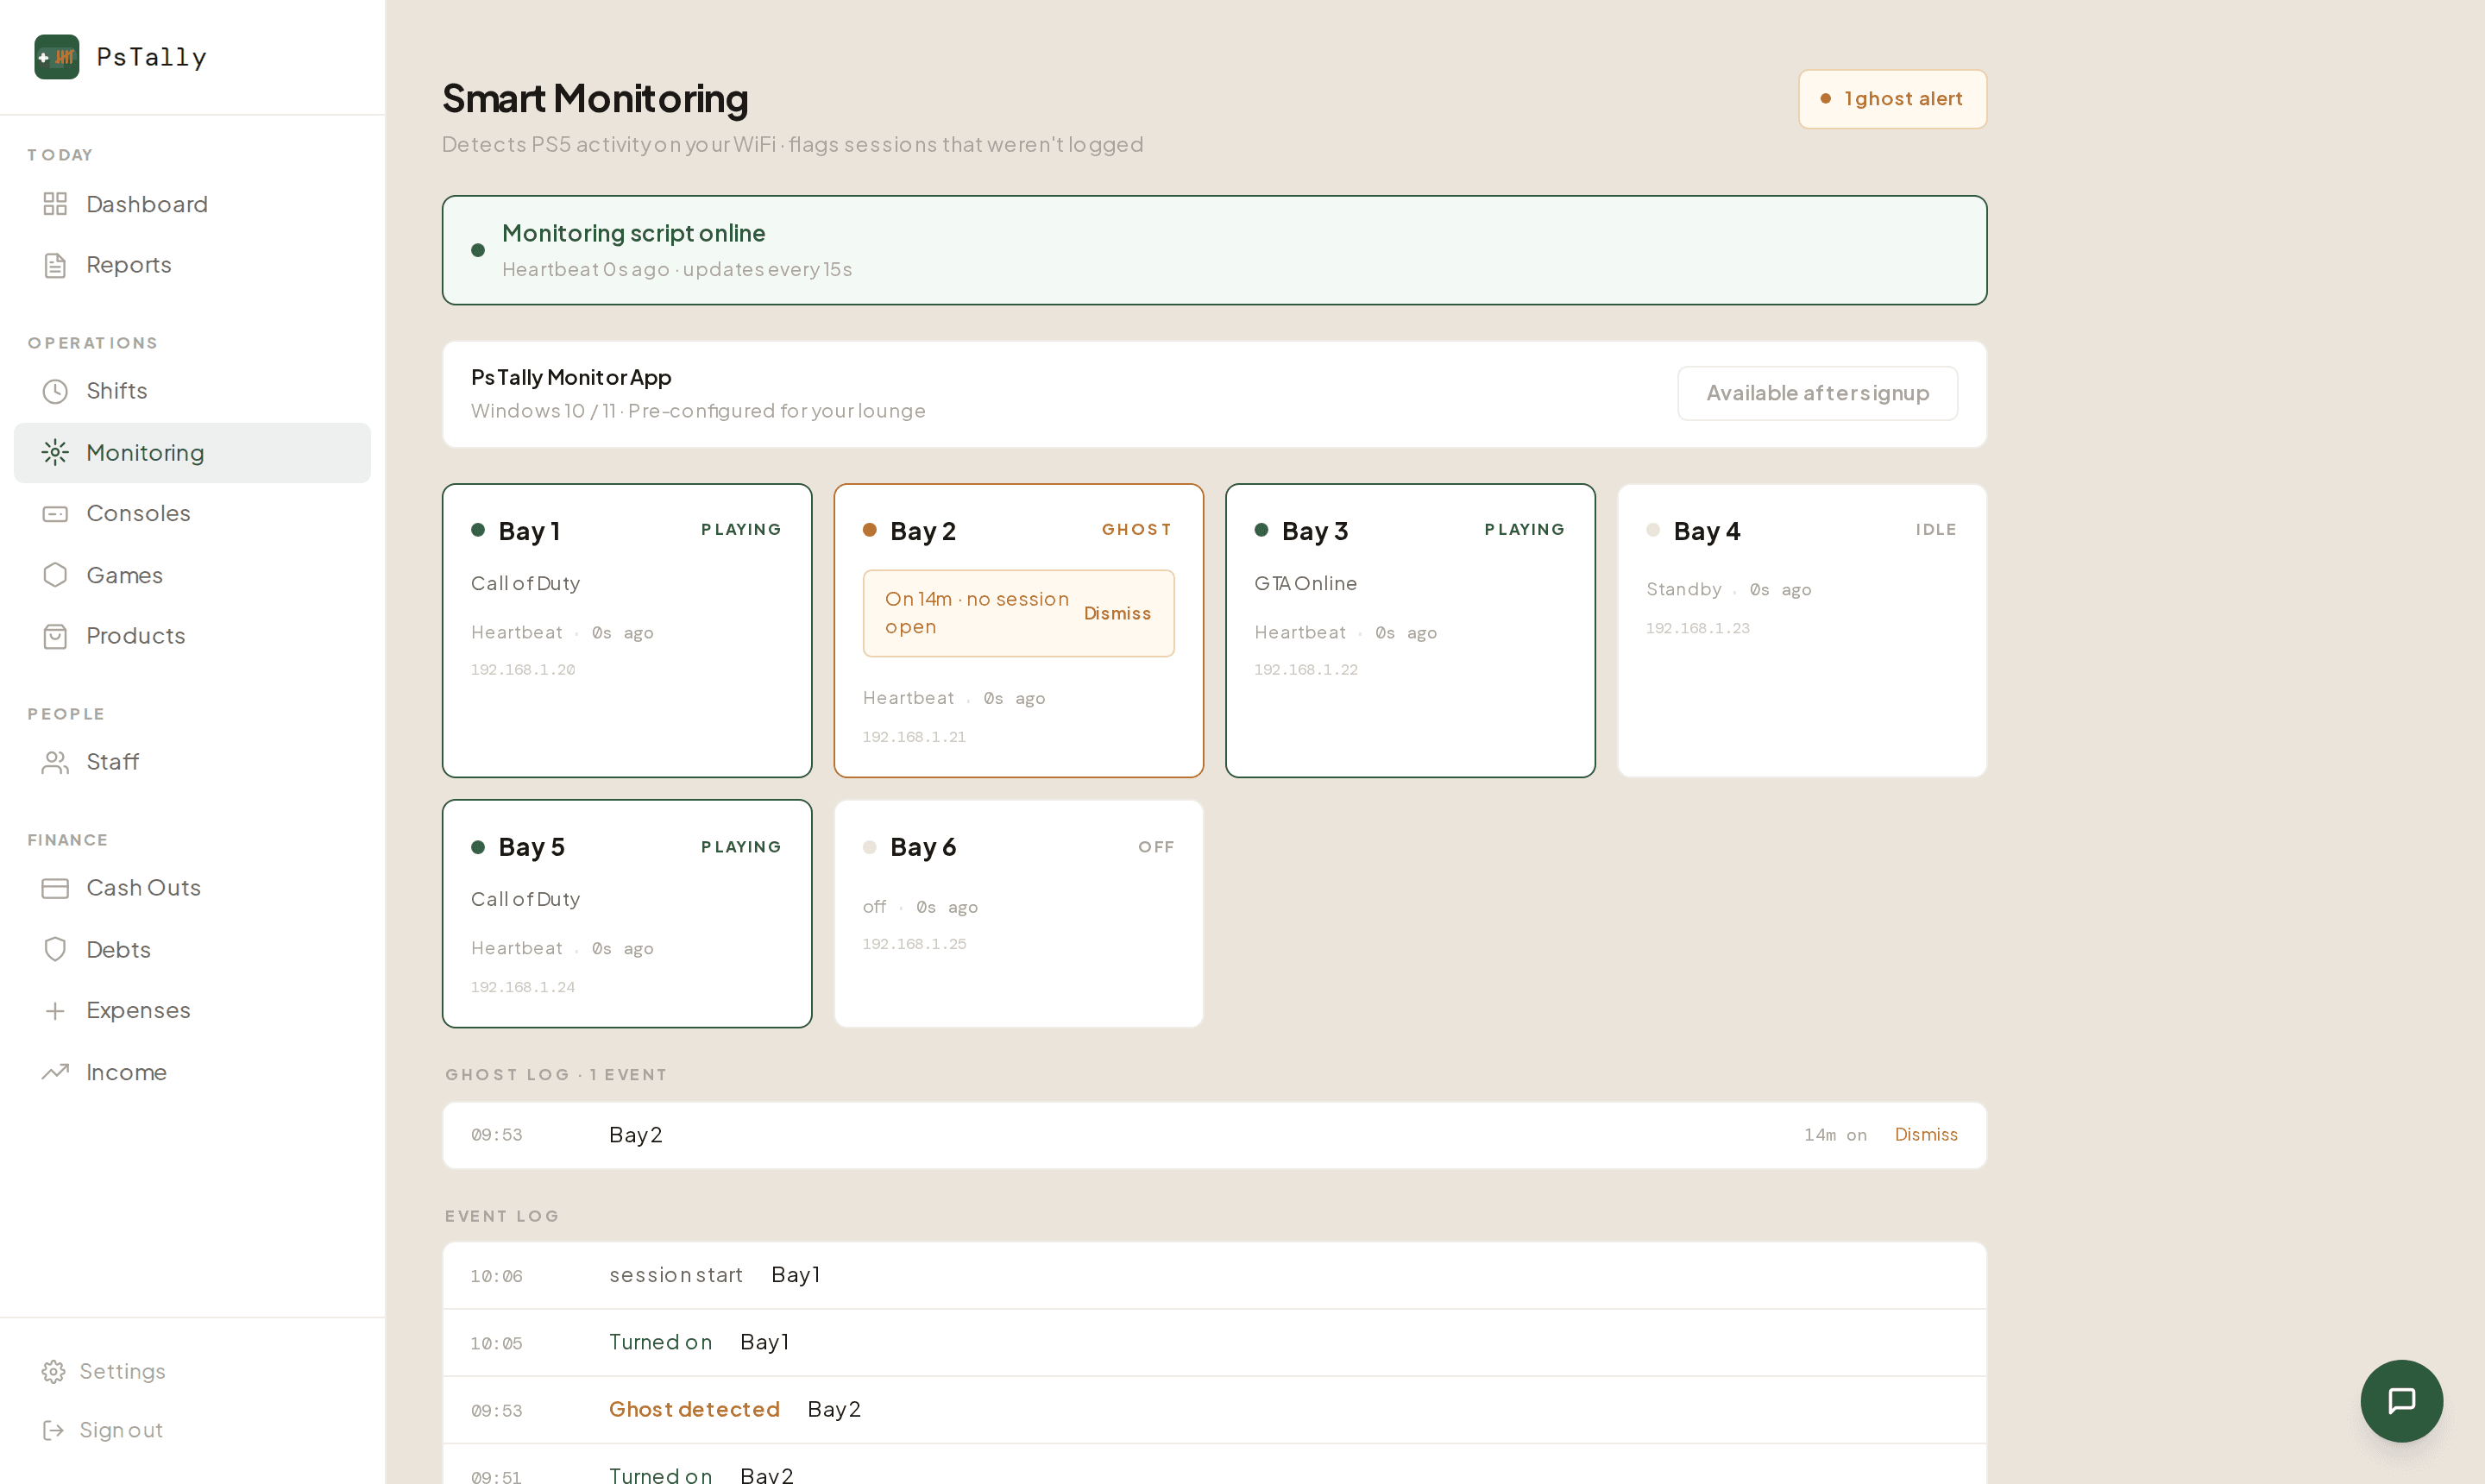2485x1484 pixels.
Task: Click the Bay 1 green status dot
Action: pos(478,530)
